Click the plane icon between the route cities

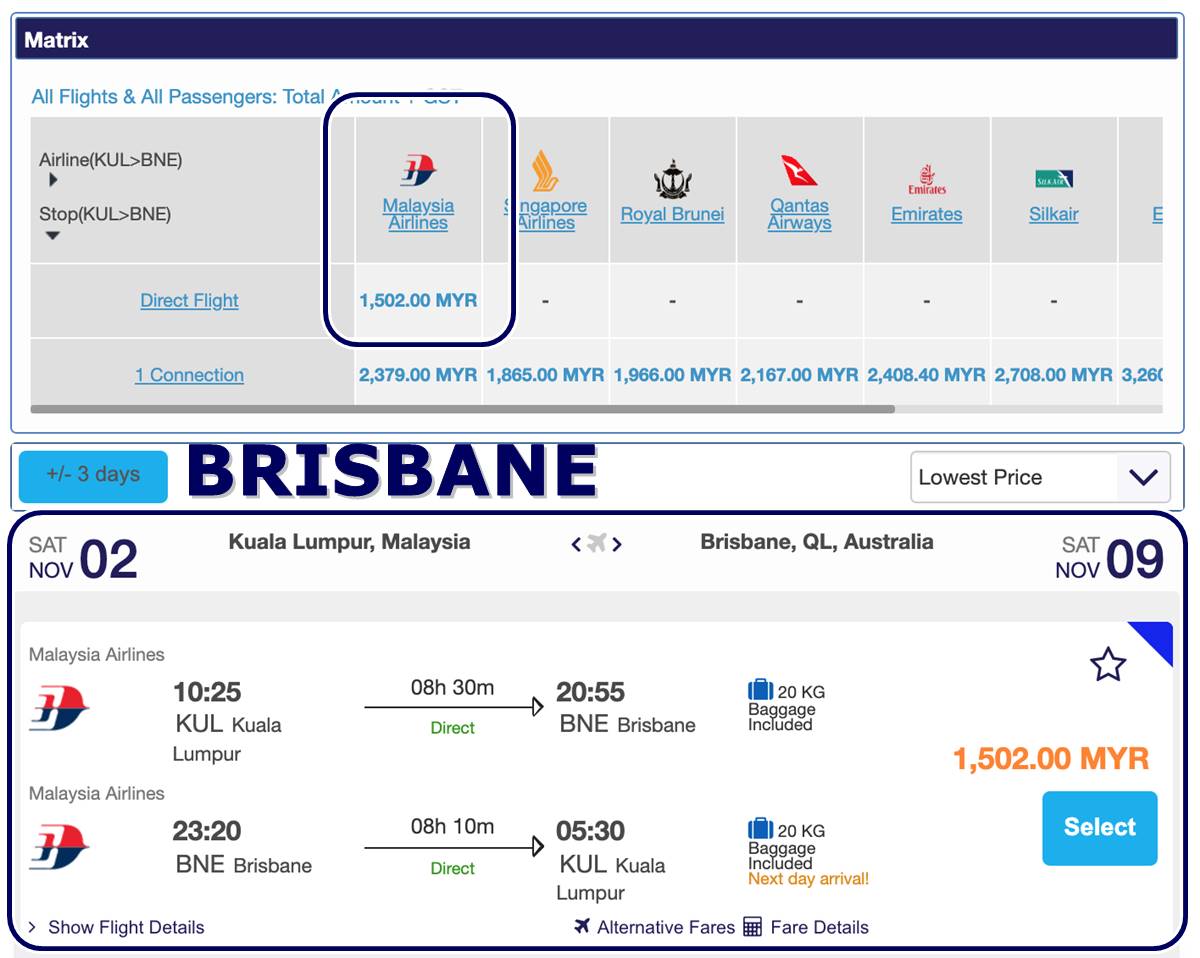597,543
